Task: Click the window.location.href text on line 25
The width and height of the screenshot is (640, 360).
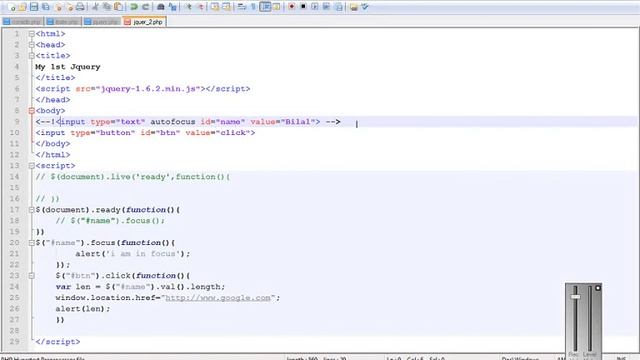Action: (x=105, y=298)
